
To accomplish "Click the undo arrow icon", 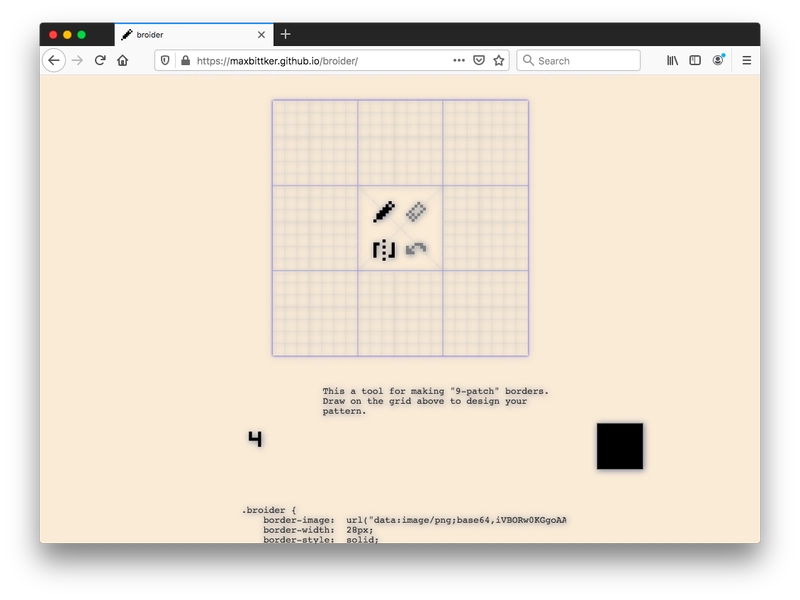I will (416, 249).
